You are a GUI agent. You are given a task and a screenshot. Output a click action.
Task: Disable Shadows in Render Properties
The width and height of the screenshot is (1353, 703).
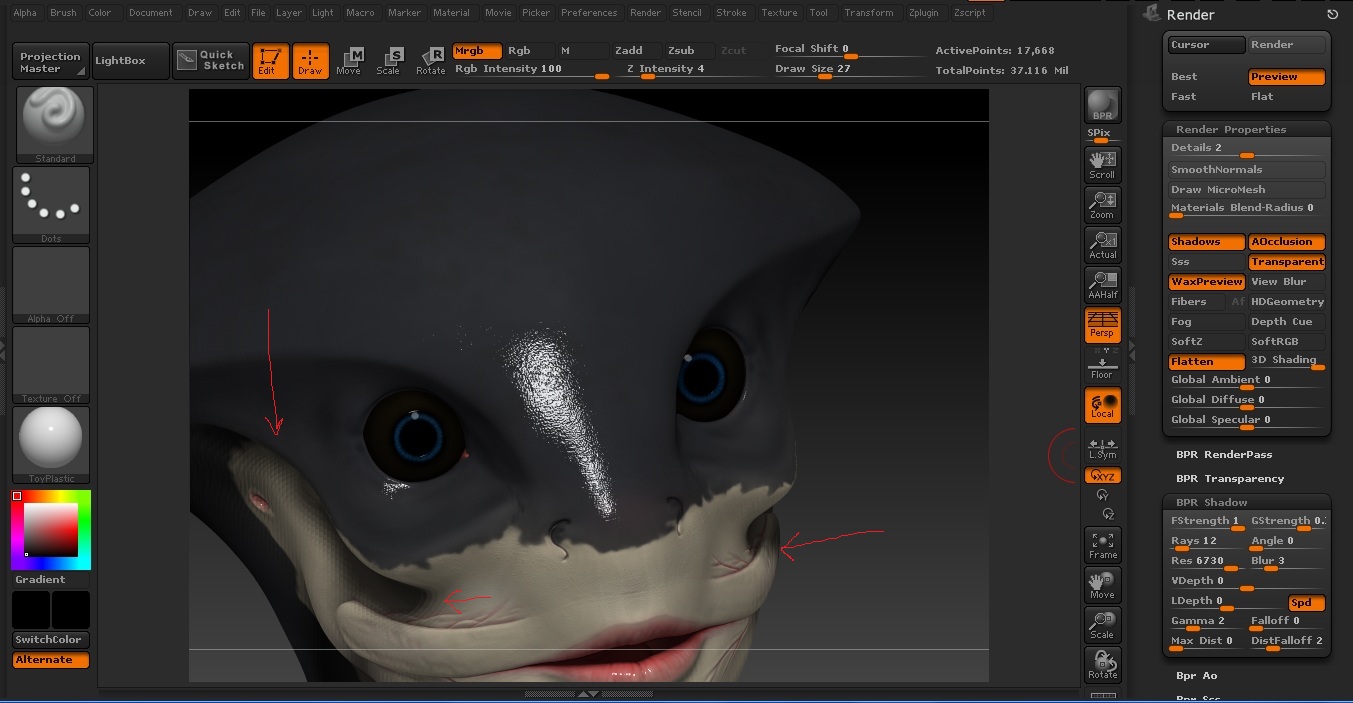1206,242
